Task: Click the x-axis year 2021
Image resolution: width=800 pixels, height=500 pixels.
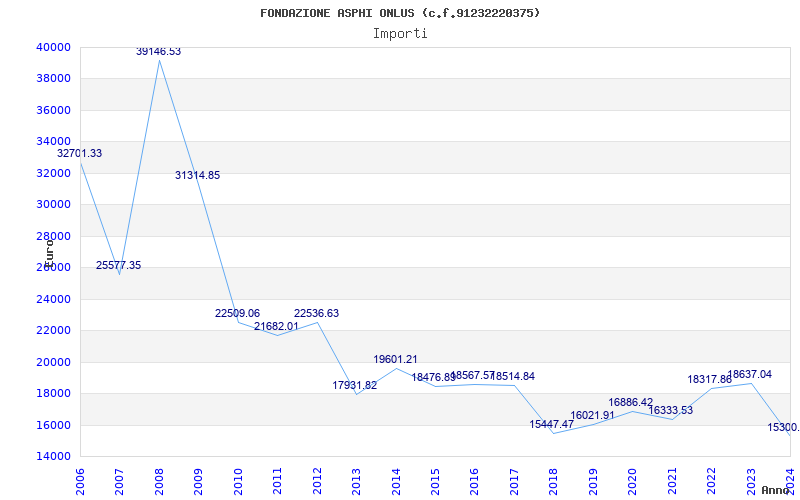Action: click(x=672, y=482)
